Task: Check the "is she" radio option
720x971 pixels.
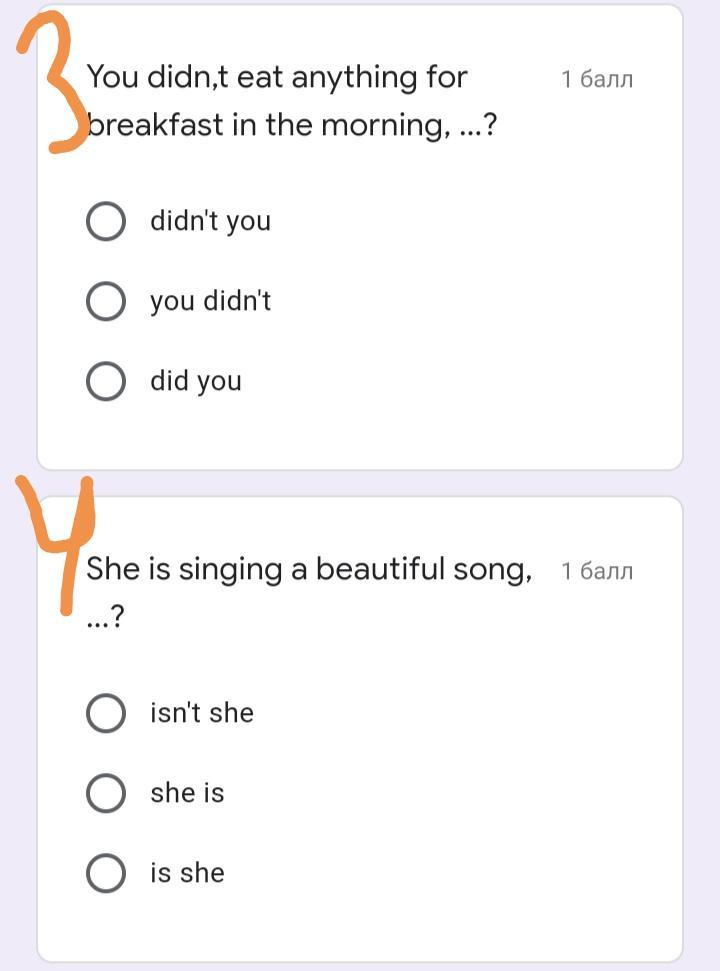Action: point(106,873)
